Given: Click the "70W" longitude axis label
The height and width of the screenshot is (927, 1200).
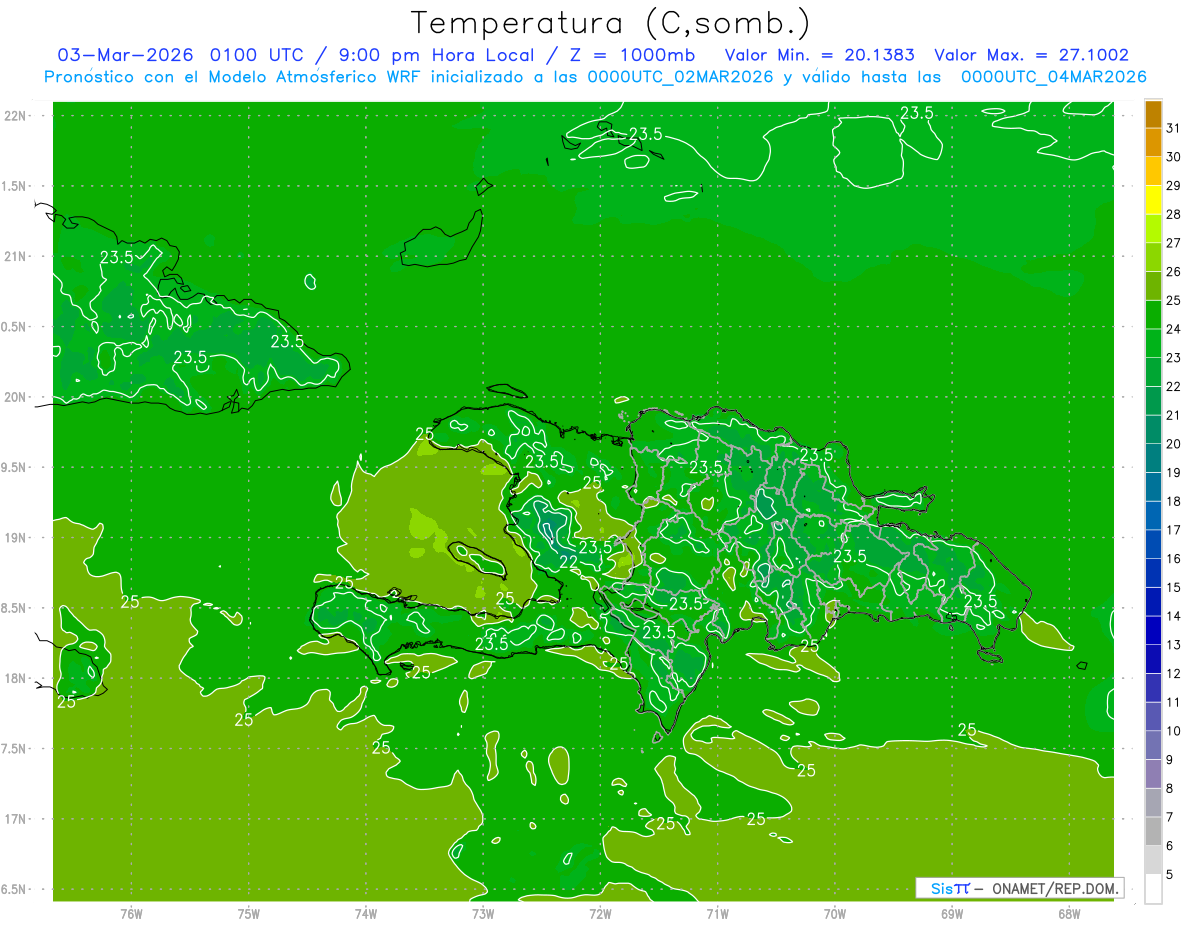Looking at the screenshot, I should pyautogui.click(x=835, y=914).
